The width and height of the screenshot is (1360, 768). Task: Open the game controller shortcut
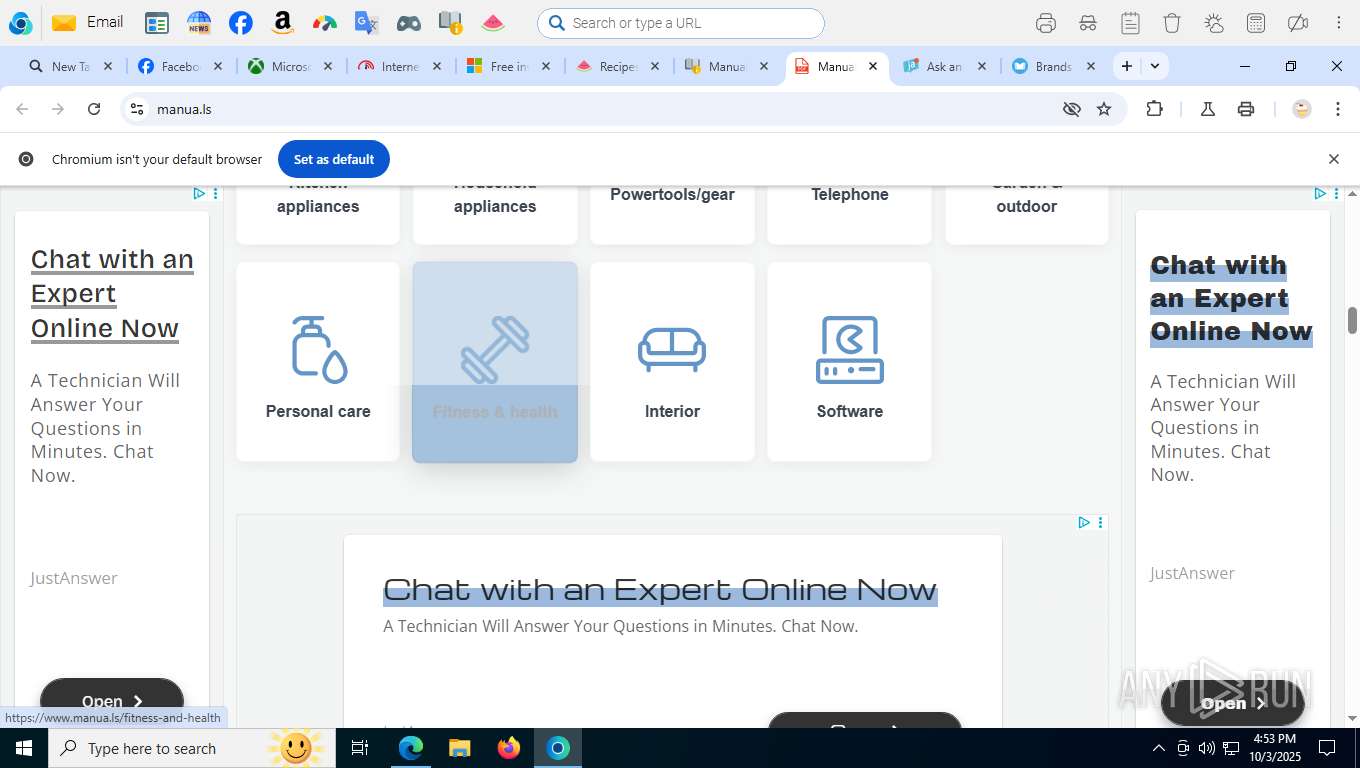pos(409,23)
